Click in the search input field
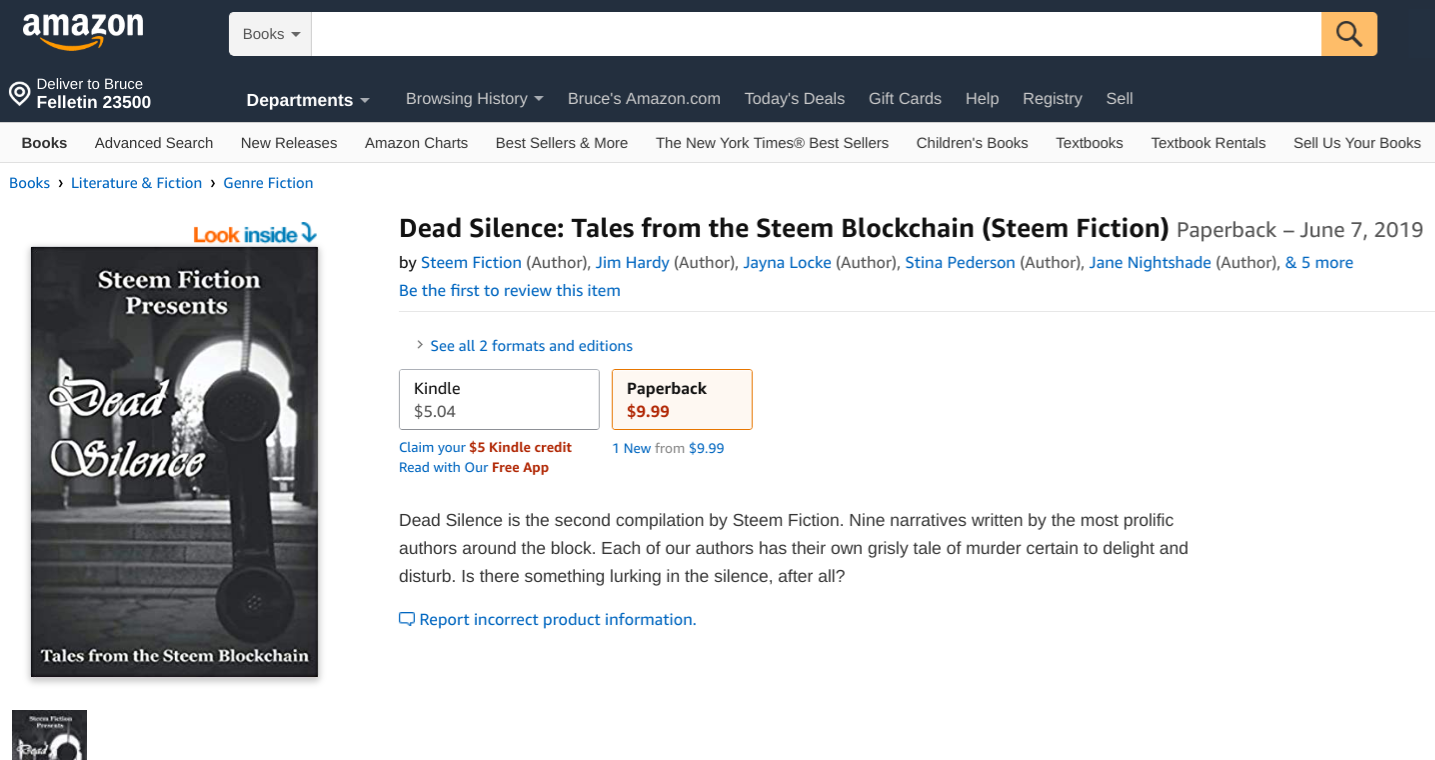The height and width of the screenshot is (760, 1435). pos(815,34)
